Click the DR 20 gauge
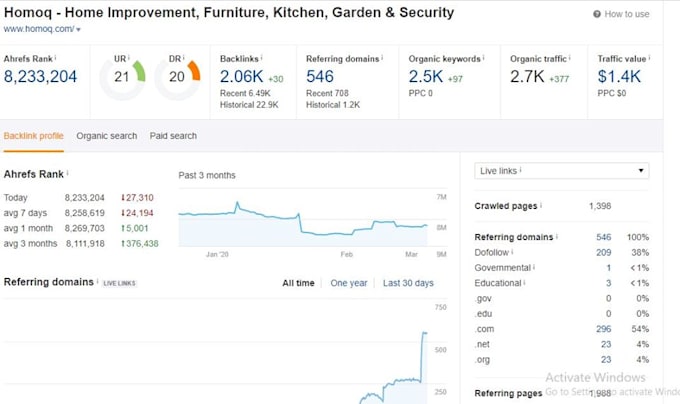Viewport: 680px width, 404px height. 177,79
